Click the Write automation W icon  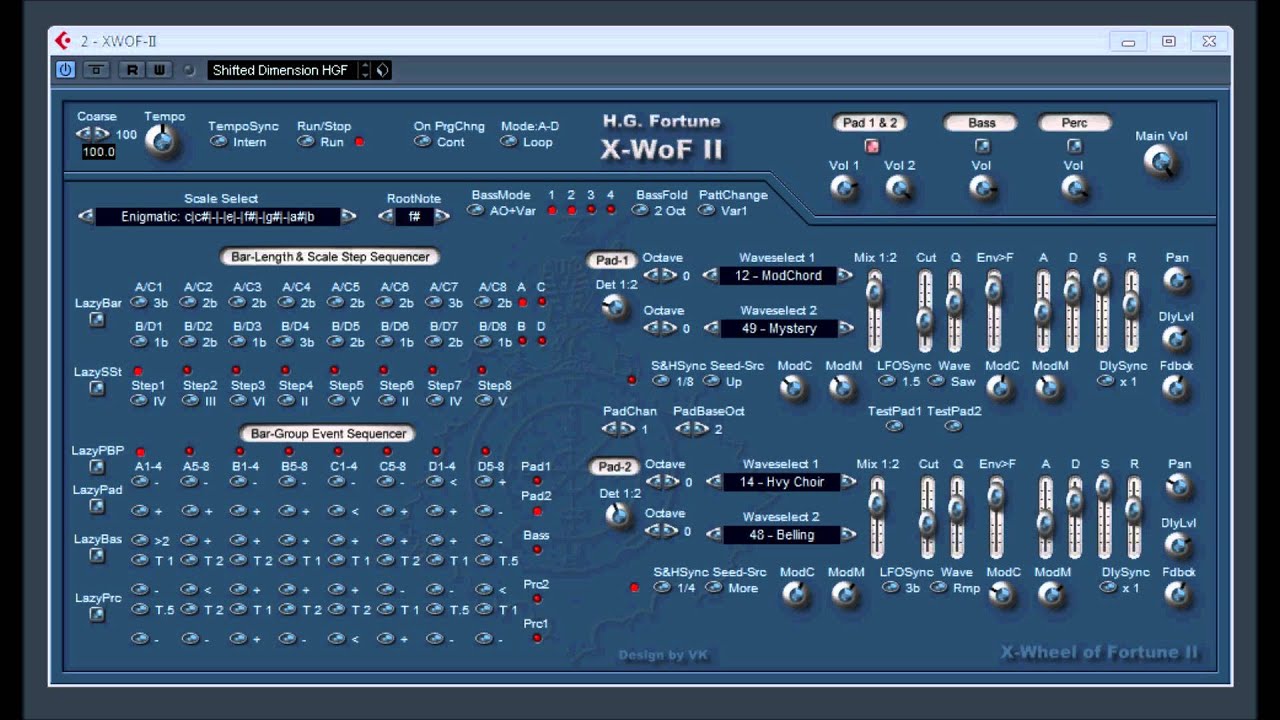[x=159, y=70]
